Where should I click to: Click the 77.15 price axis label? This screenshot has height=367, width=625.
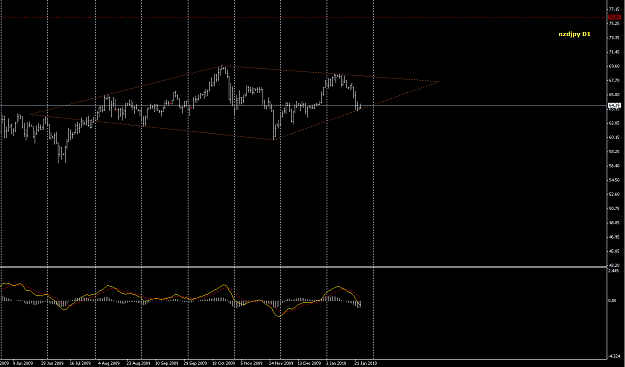(614, 9)
